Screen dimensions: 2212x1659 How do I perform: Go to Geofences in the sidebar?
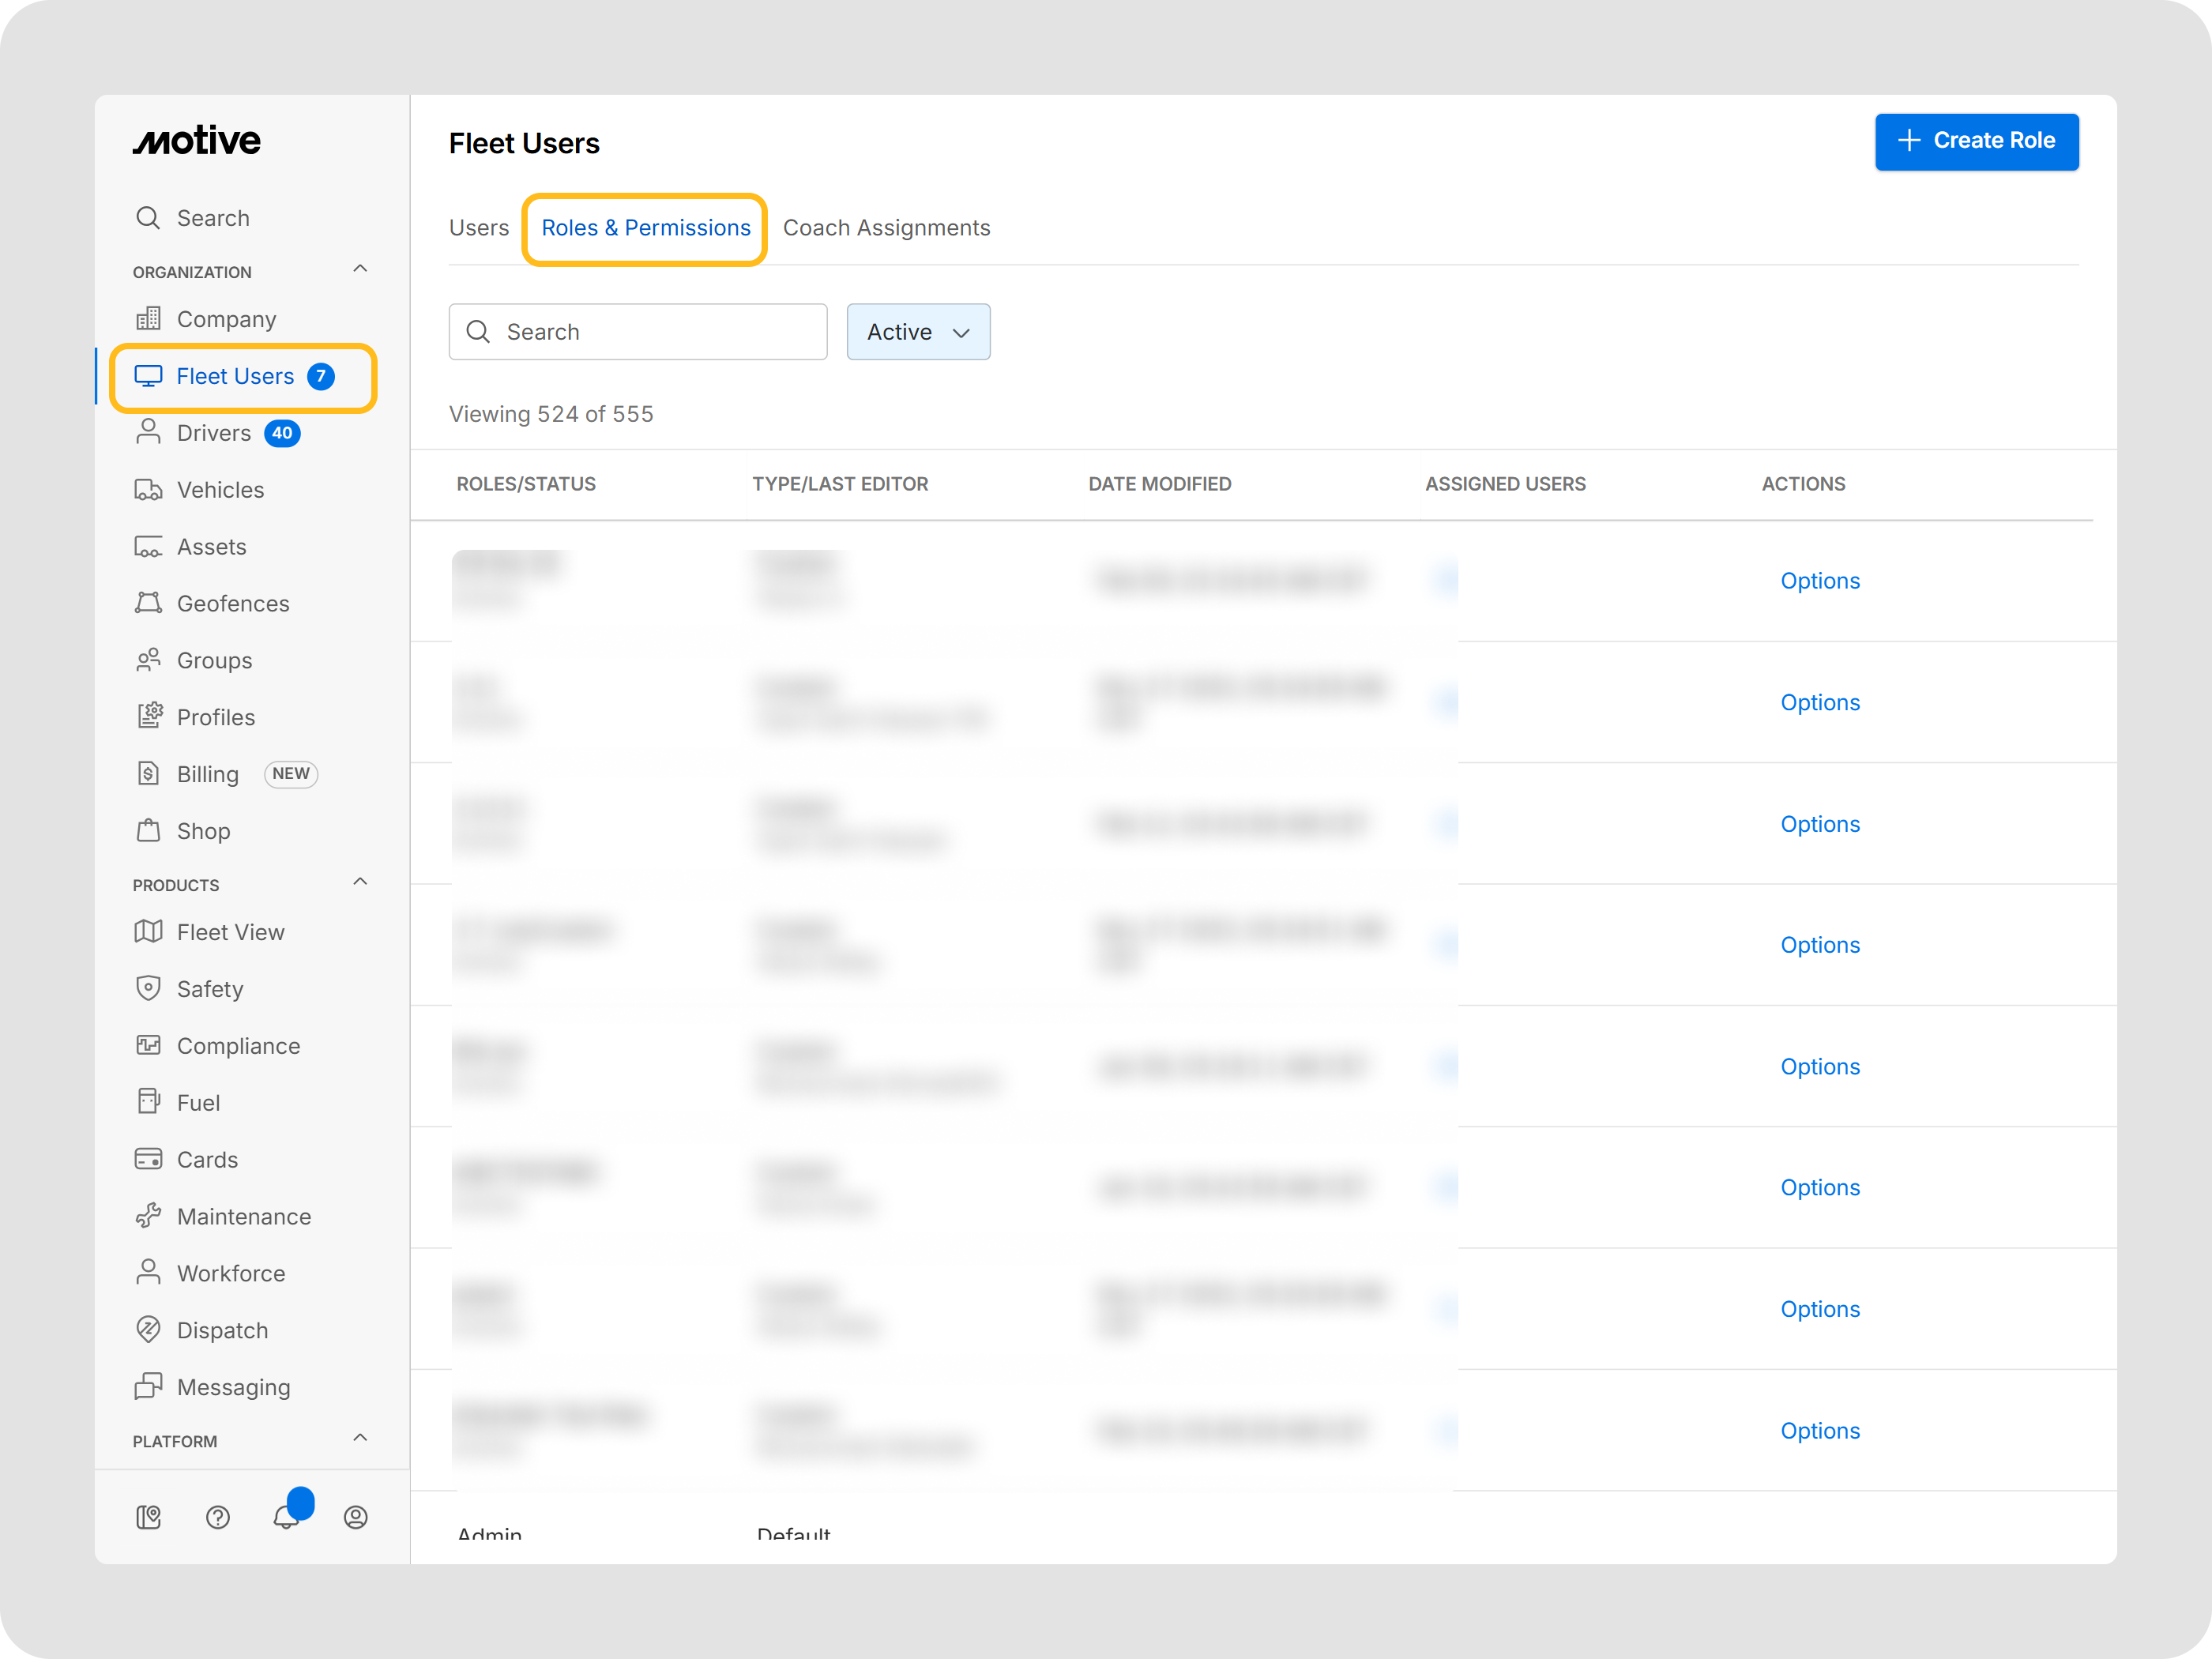click(x=232, y=604)
